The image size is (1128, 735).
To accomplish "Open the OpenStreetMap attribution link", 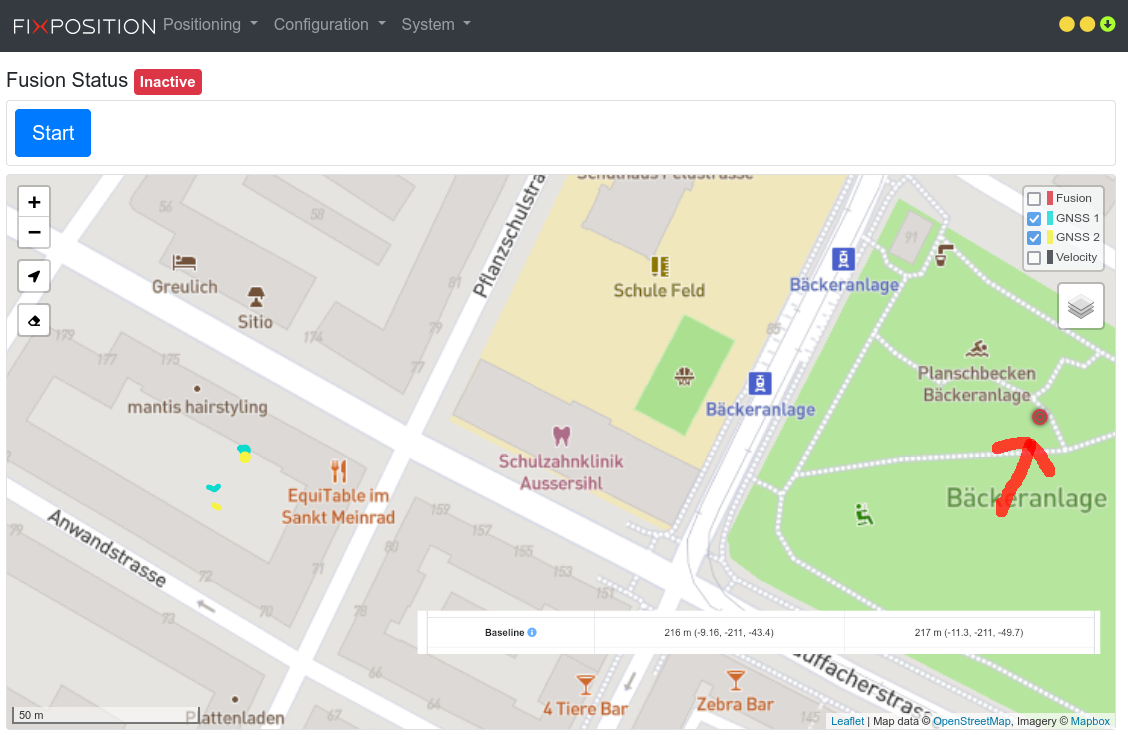I will tap(971, 721).
